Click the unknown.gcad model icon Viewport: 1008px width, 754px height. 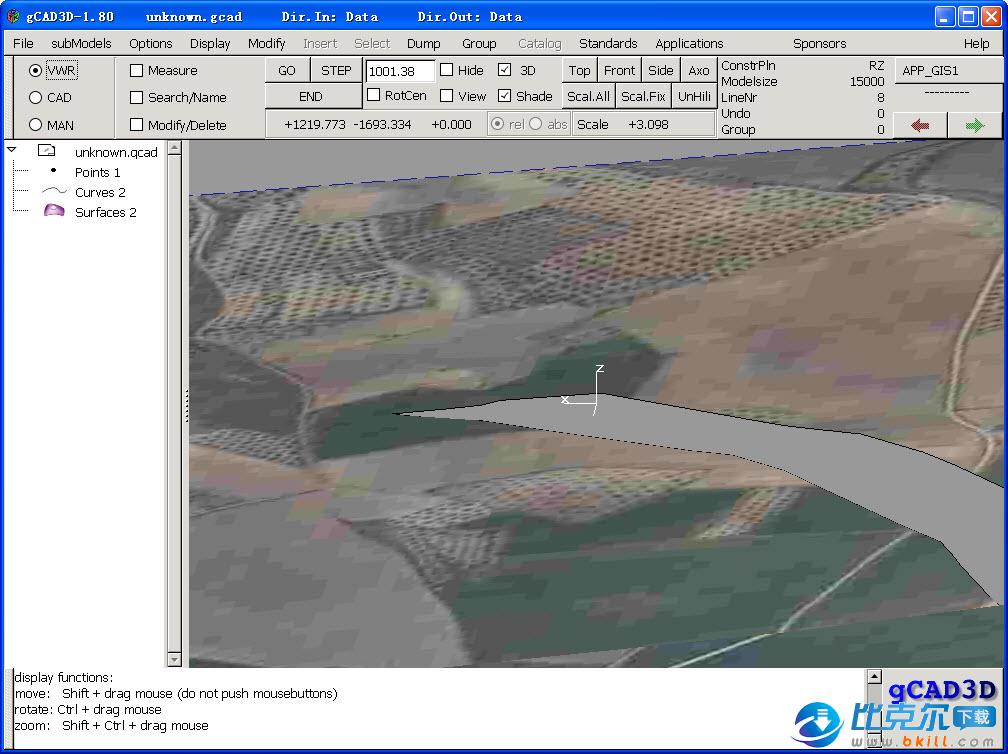[47, 151]
